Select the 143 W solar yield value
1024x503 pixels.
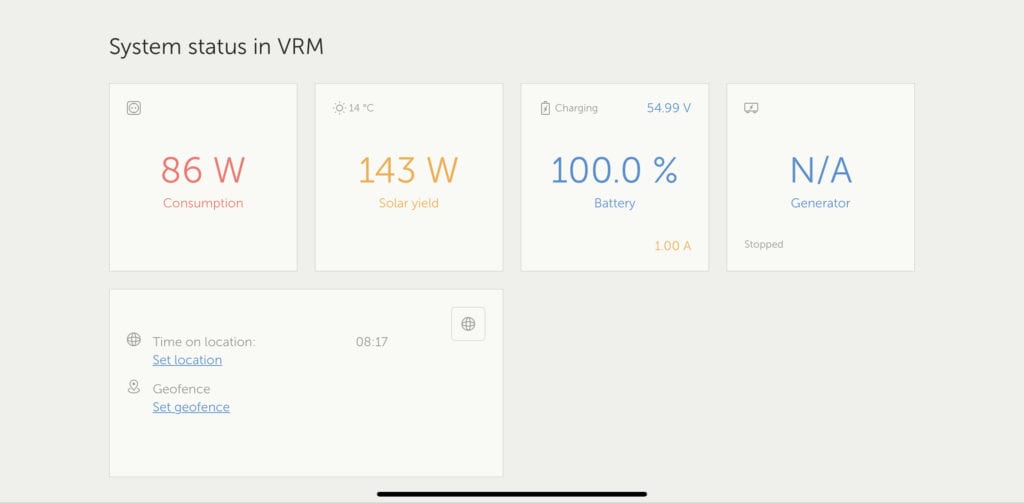click(x=409, y=170)
